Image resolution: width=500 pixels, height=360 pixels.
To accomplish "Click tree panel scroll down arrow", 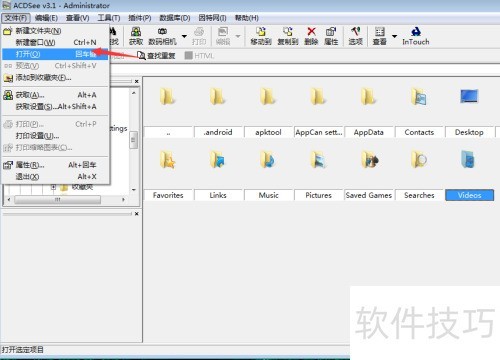I will 134,190.
